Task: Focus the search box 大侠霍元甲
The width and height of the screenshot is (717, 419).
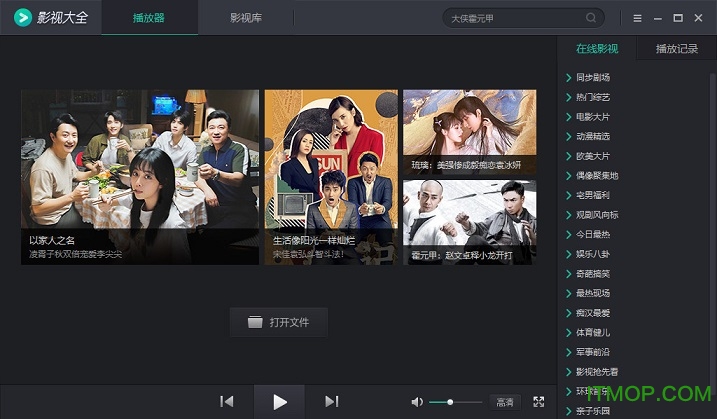Action: tap(523, 18)
